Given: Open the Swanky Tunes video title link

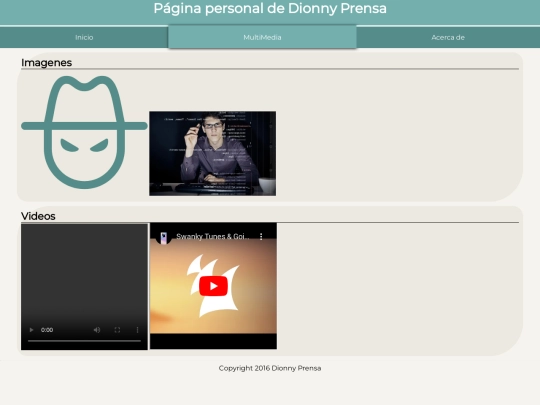Looking at the screenshot, I should pyautogui.click(x=212, y=236).
